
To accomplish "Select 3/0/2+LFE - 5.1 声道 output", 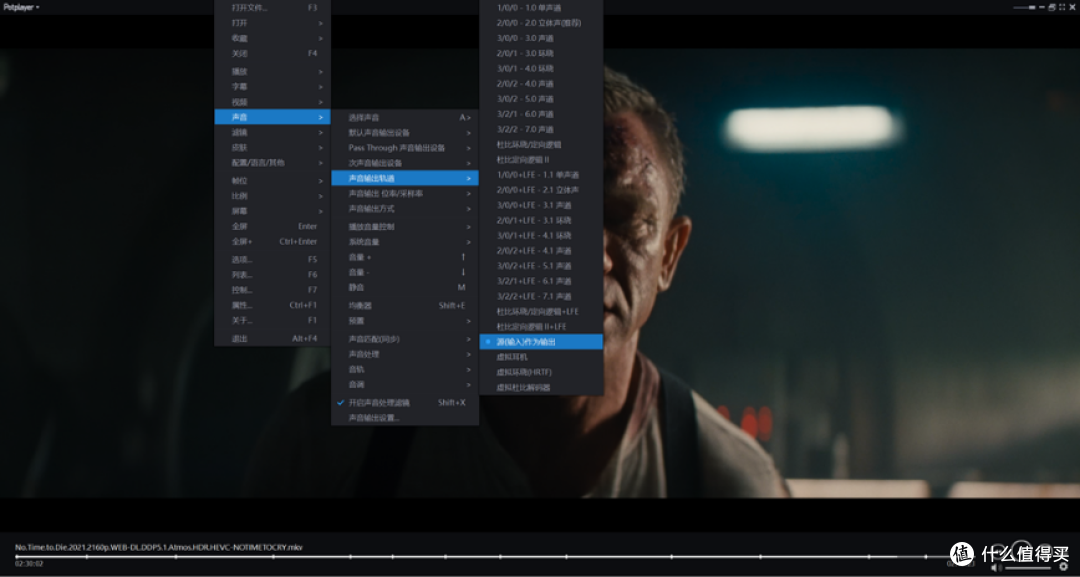I will point(541,266).
